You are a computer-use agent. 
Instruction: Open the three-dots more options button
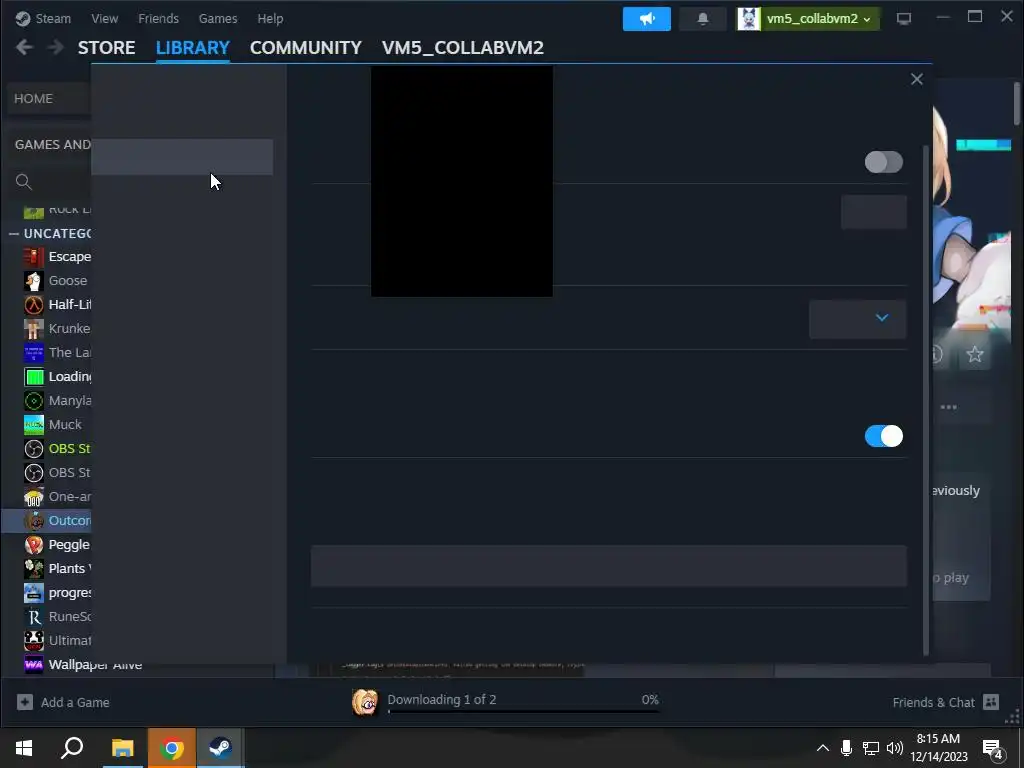coord(948,407)
